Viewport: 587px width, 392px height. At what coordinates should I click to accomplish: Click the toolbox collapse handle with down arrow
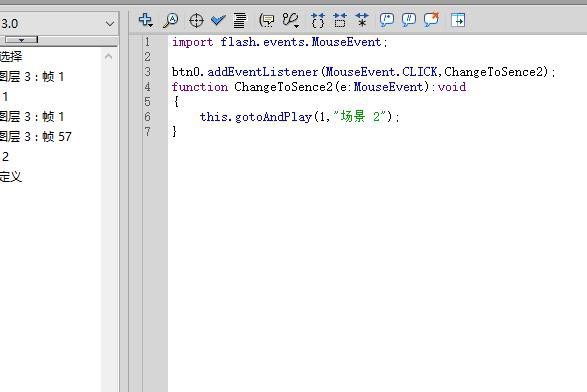click(21, 40)
